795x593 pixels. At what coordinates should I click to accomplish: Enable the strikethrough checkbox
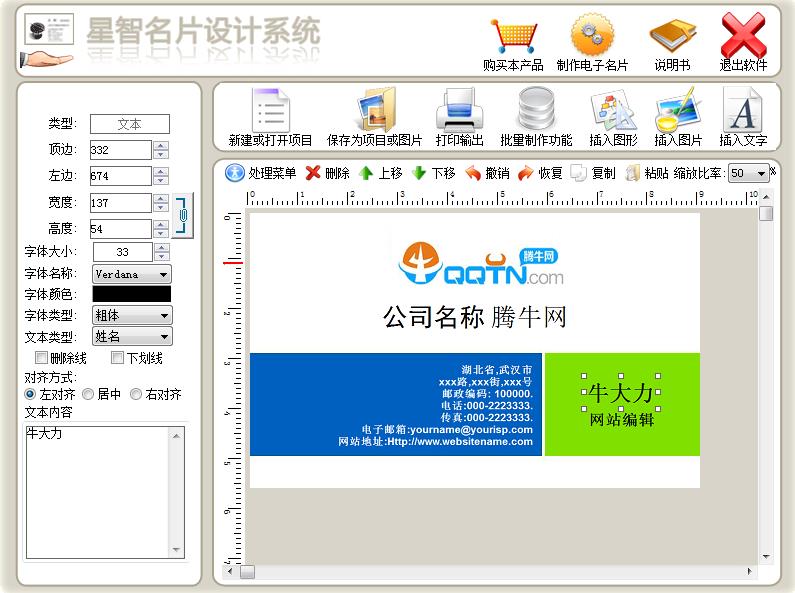pos(42,358)
